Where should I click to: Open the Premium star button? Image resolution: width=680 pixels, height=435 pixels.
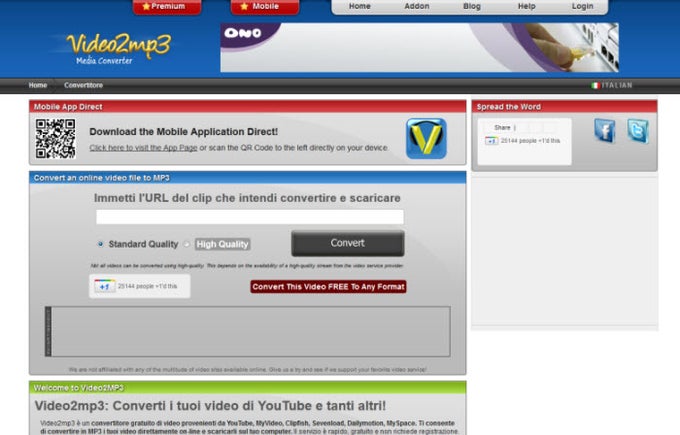[x=167, y=7]
